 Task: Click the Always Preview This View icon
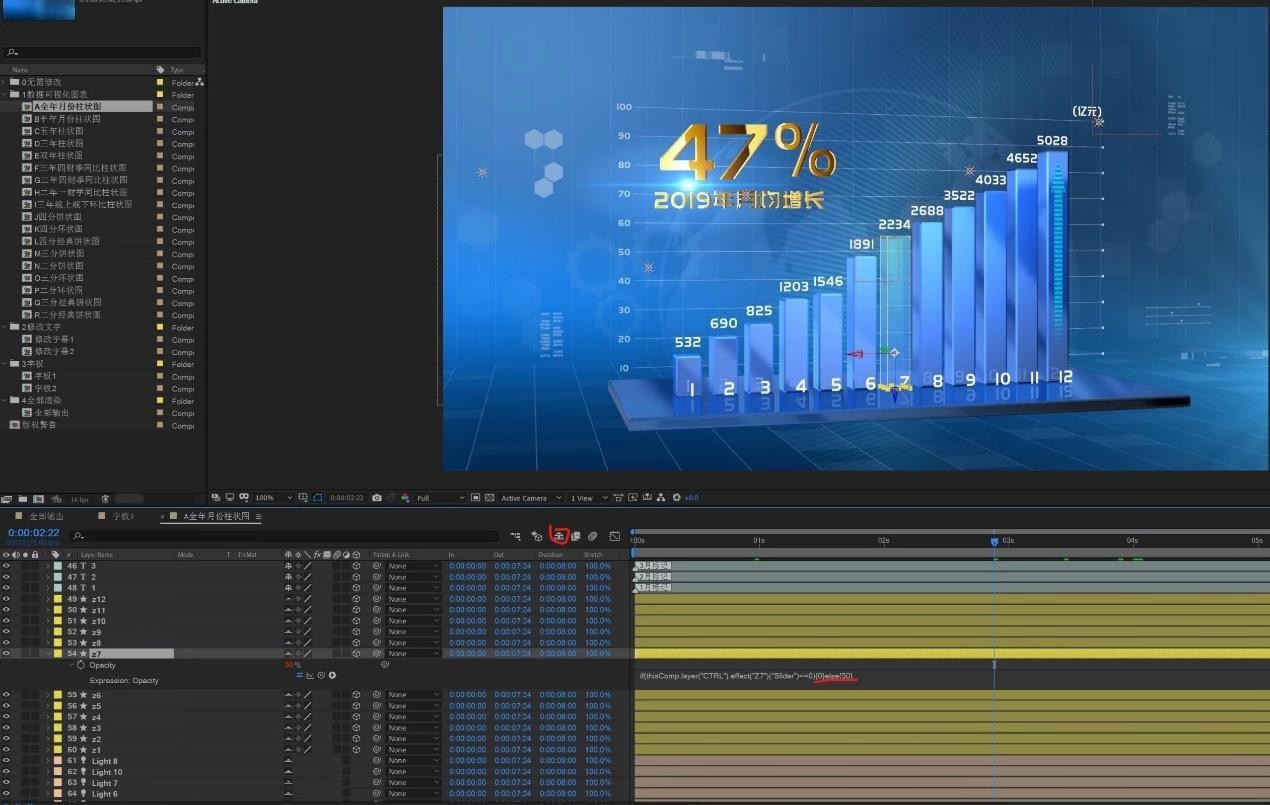[216, 497]
